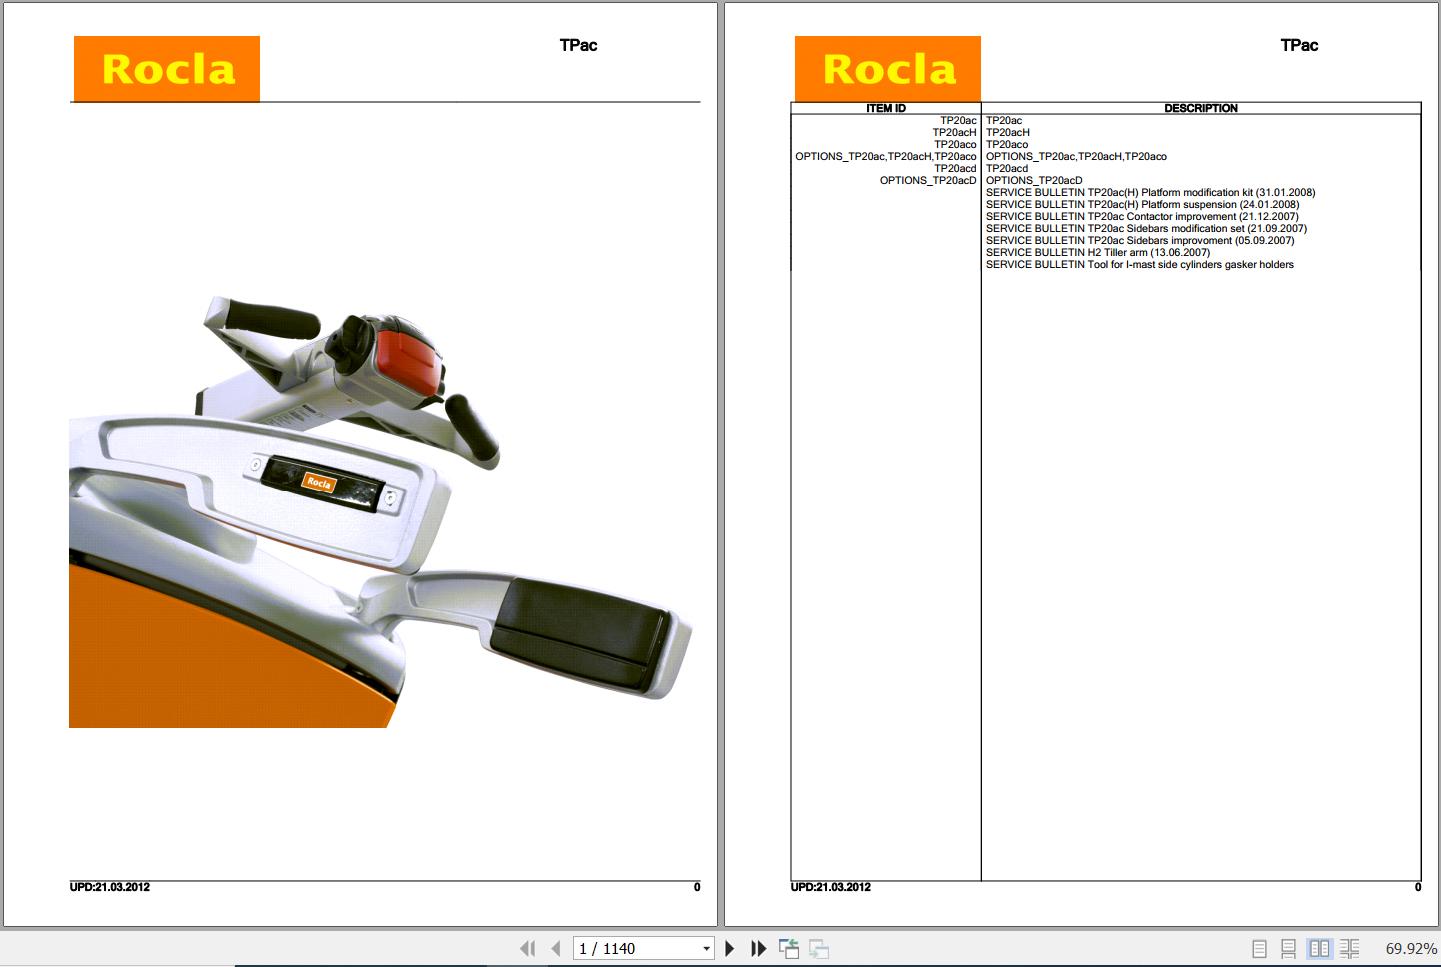Viewport: 1441px width, 967px height.
Task: Advance to the next page
Action: (729, 947)
